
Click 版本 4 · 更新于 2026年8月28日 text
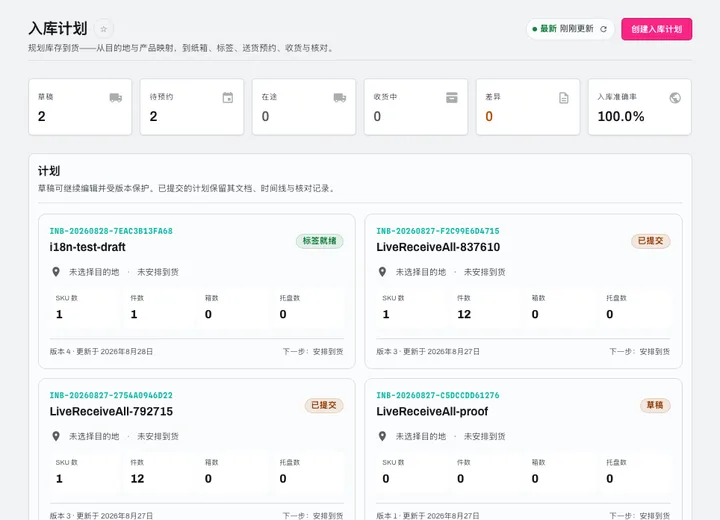pos(101,351)
